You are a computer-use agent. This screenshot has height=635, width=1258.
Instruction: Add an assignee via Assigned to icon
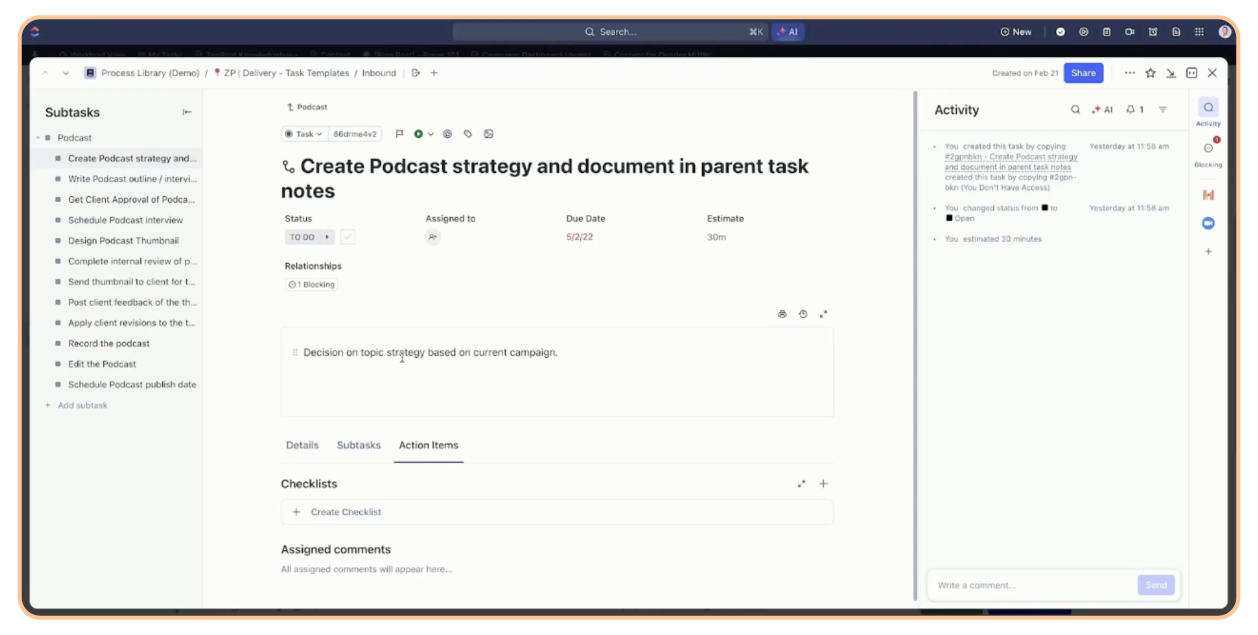[x=432, y=238]
